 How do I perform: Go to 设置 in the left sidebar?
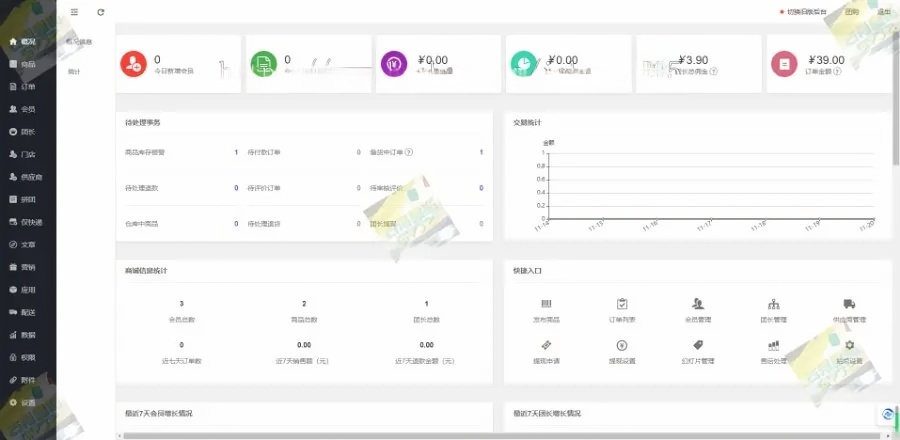(27, 402)
